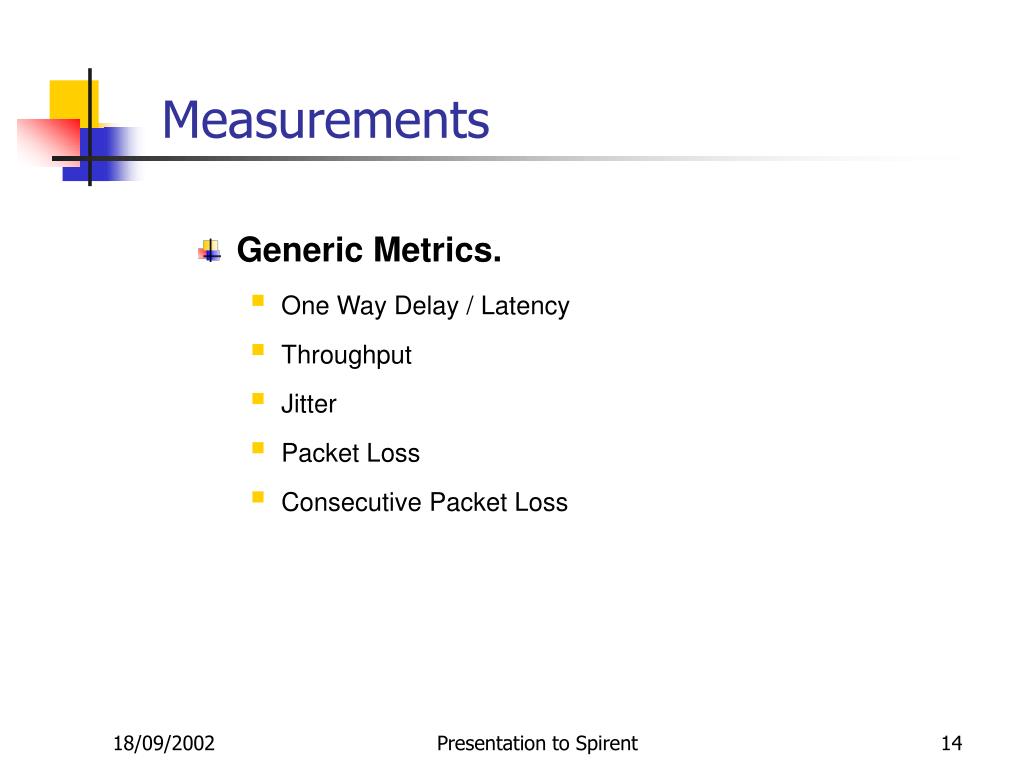
Task: Click the yellow bullet beside Consecutive Packet Loss
Action: tap(258, 498)
